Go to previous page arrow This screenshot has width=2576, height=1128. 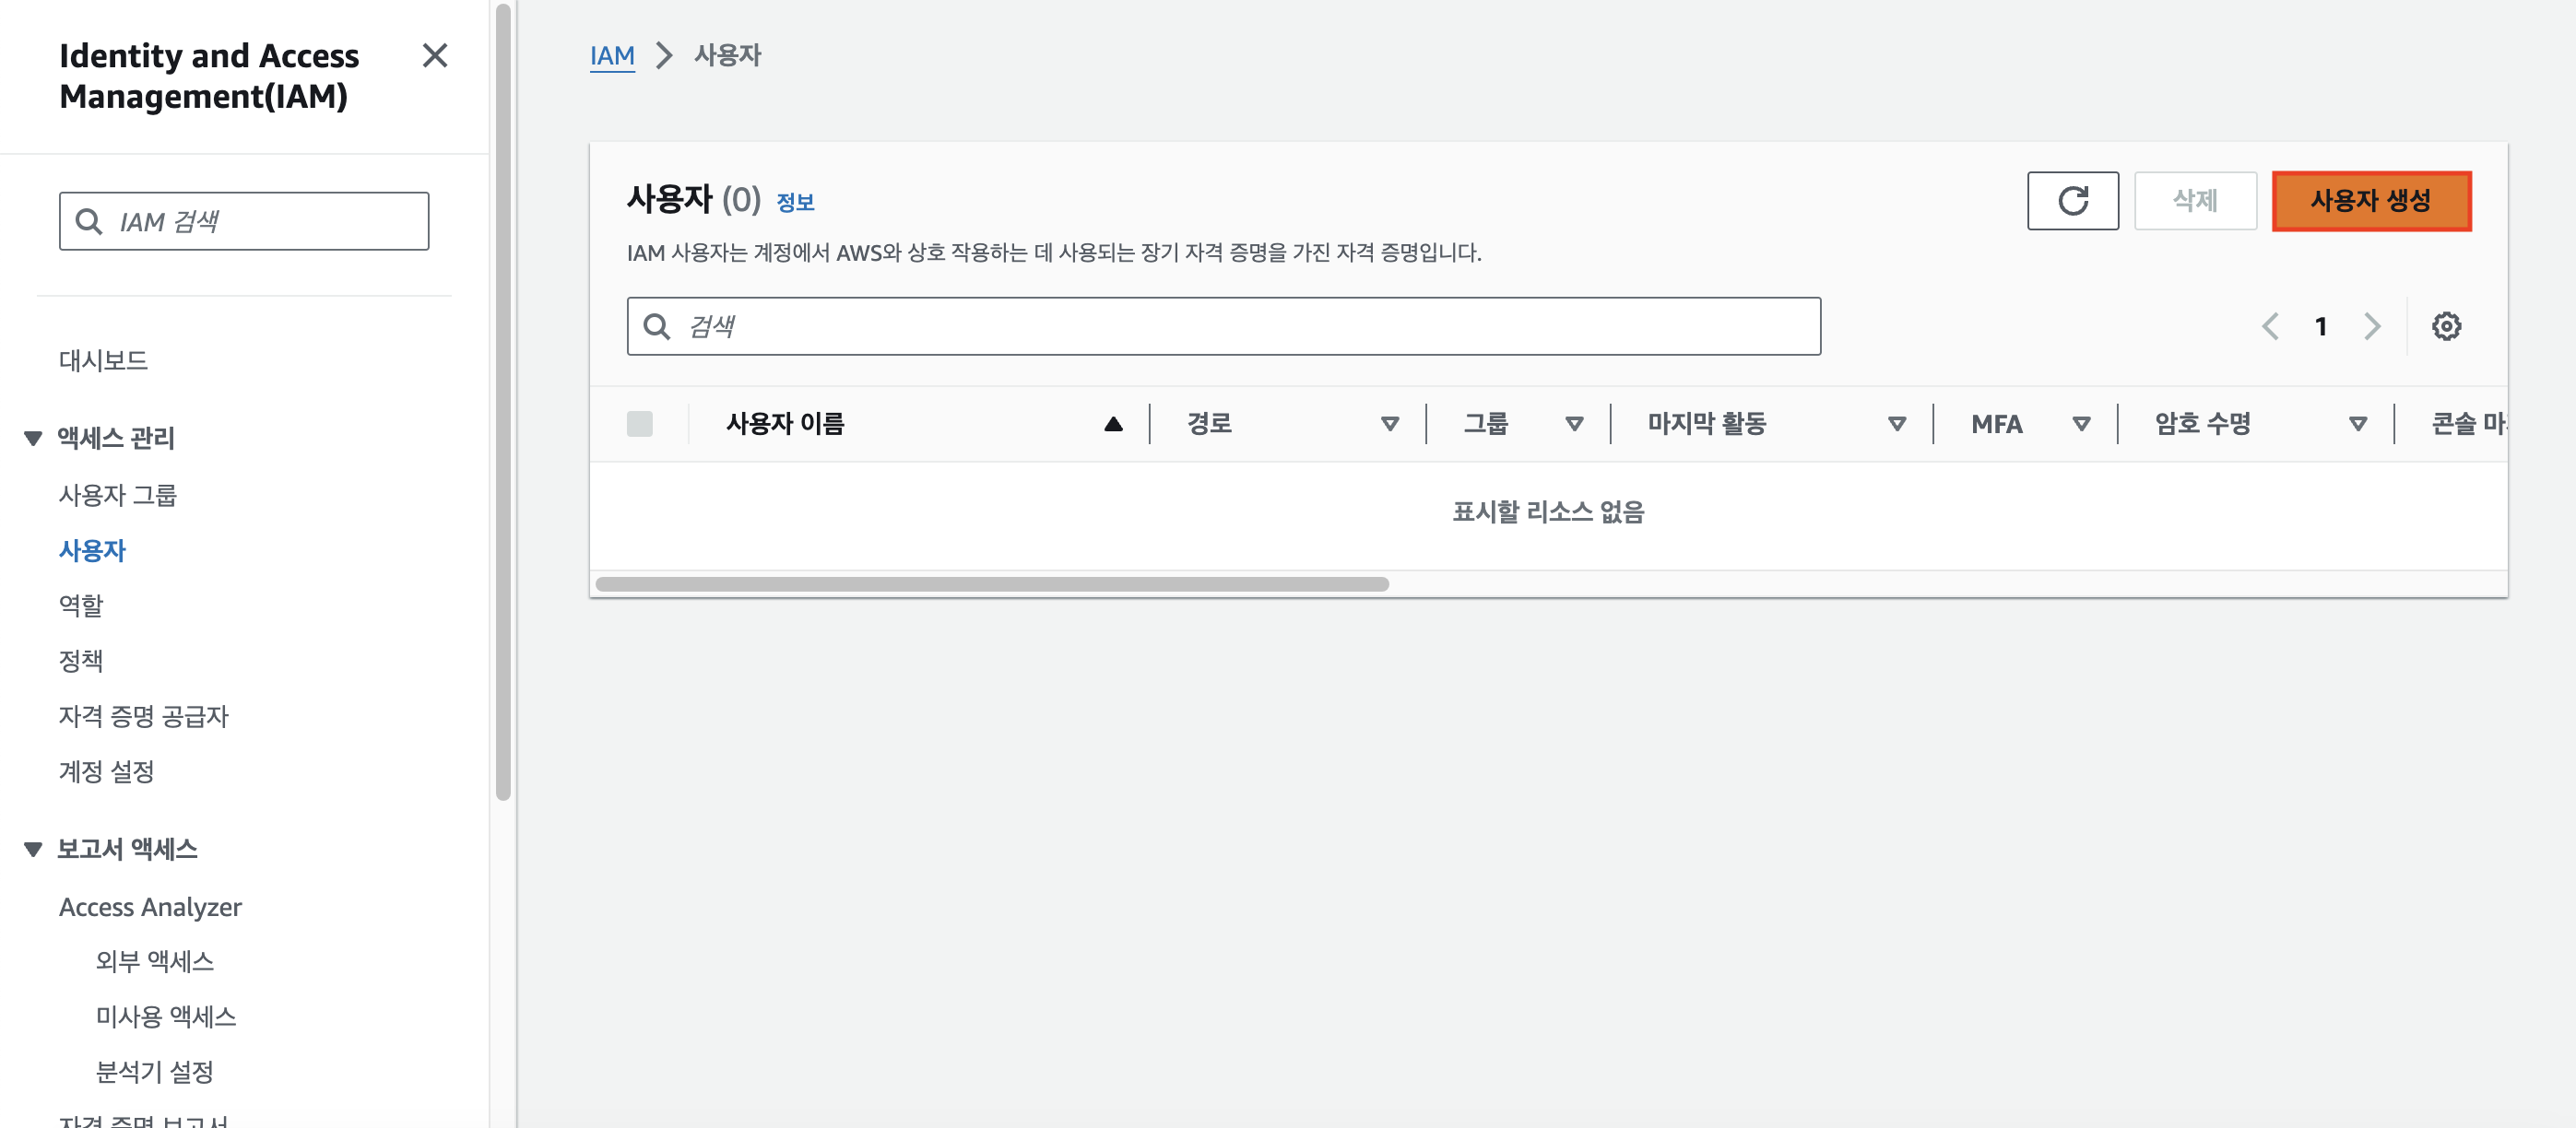(x=2270, y=326)
